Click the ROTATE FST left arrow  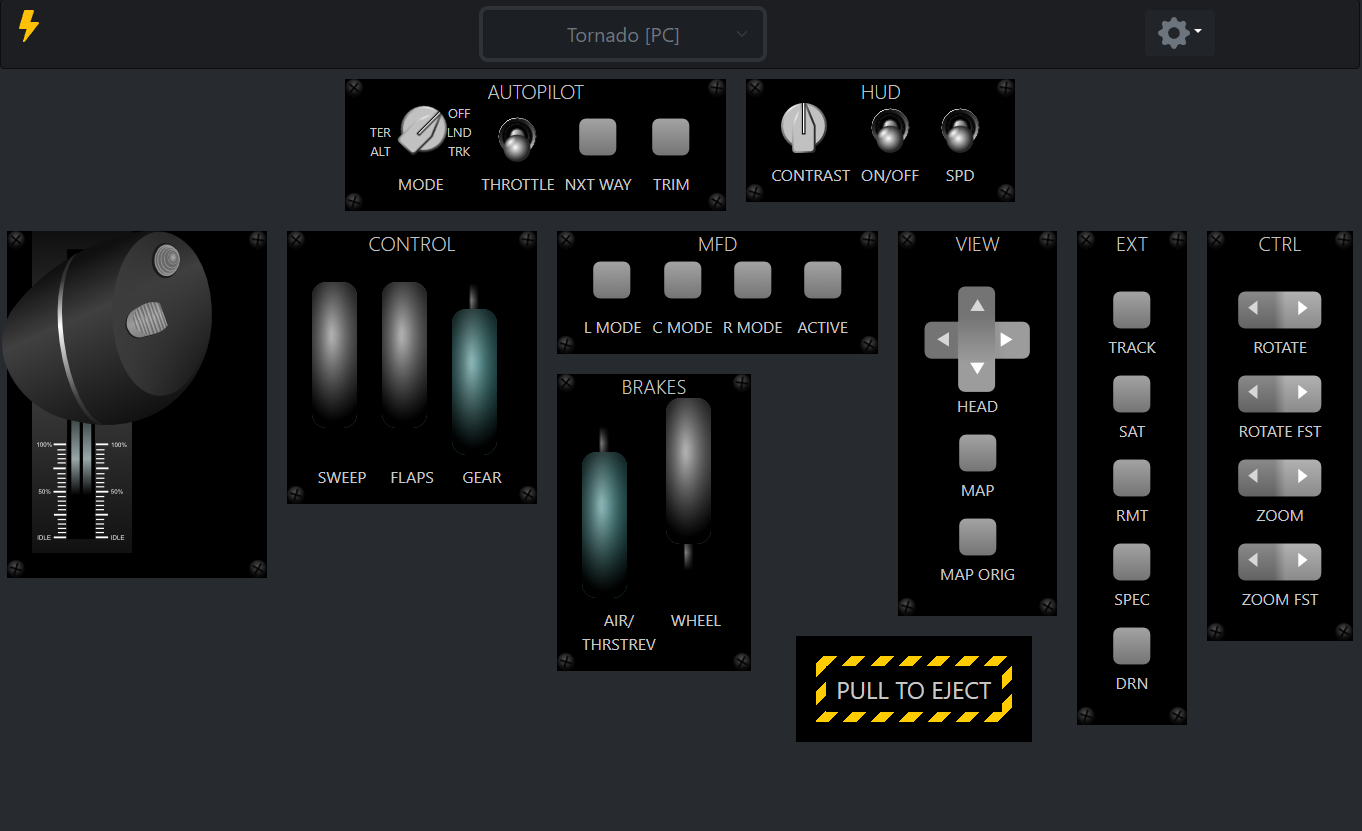(1257, 394)
